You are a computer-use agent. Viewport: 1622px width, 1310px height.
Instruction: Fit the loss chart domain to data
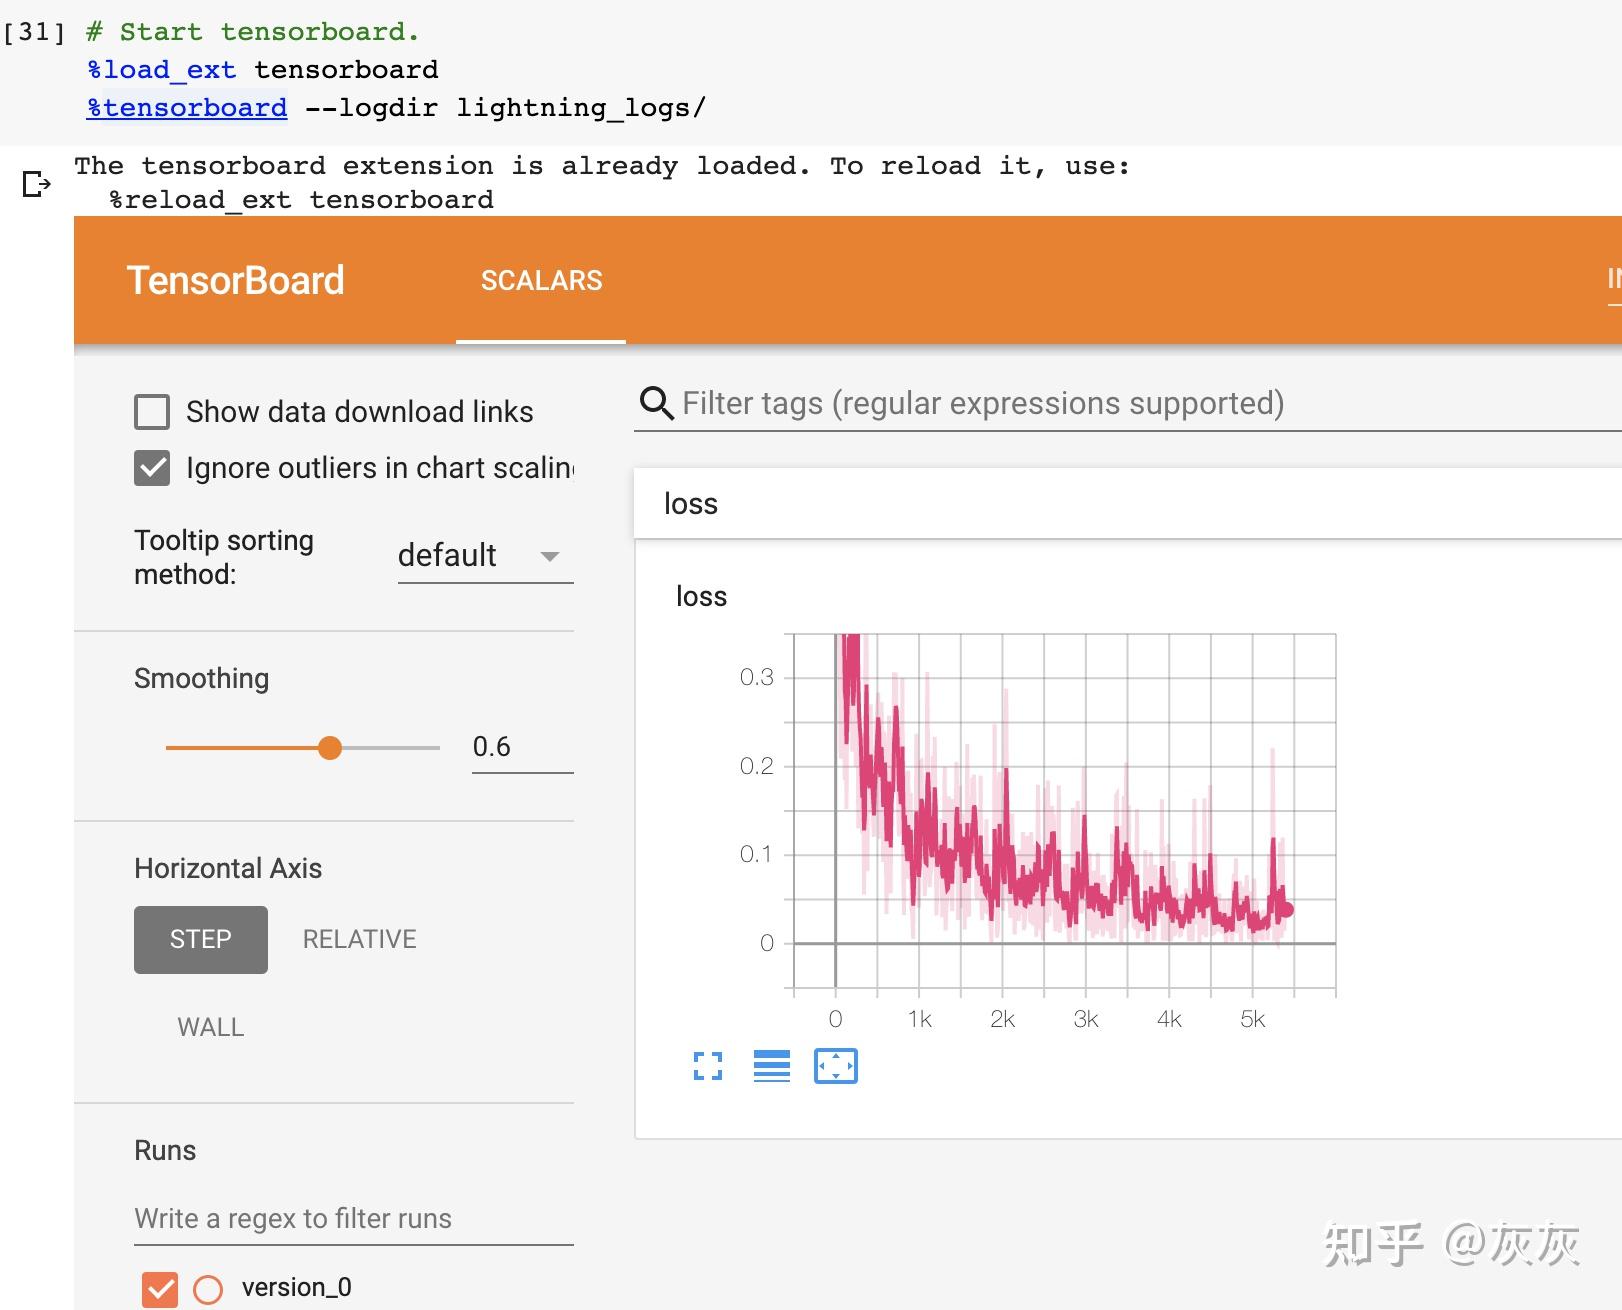(x=836, y=1066)
